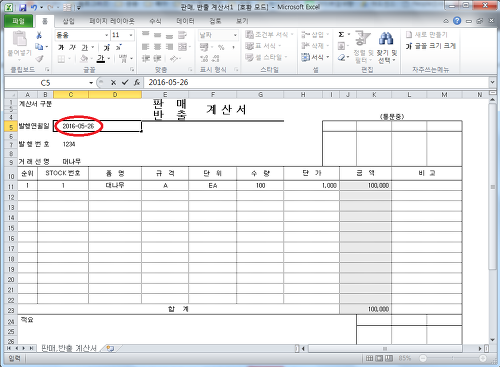This screenshot has width=500, height=367.
Task: Open Excel Help question mark
Action: click(457, 21)
